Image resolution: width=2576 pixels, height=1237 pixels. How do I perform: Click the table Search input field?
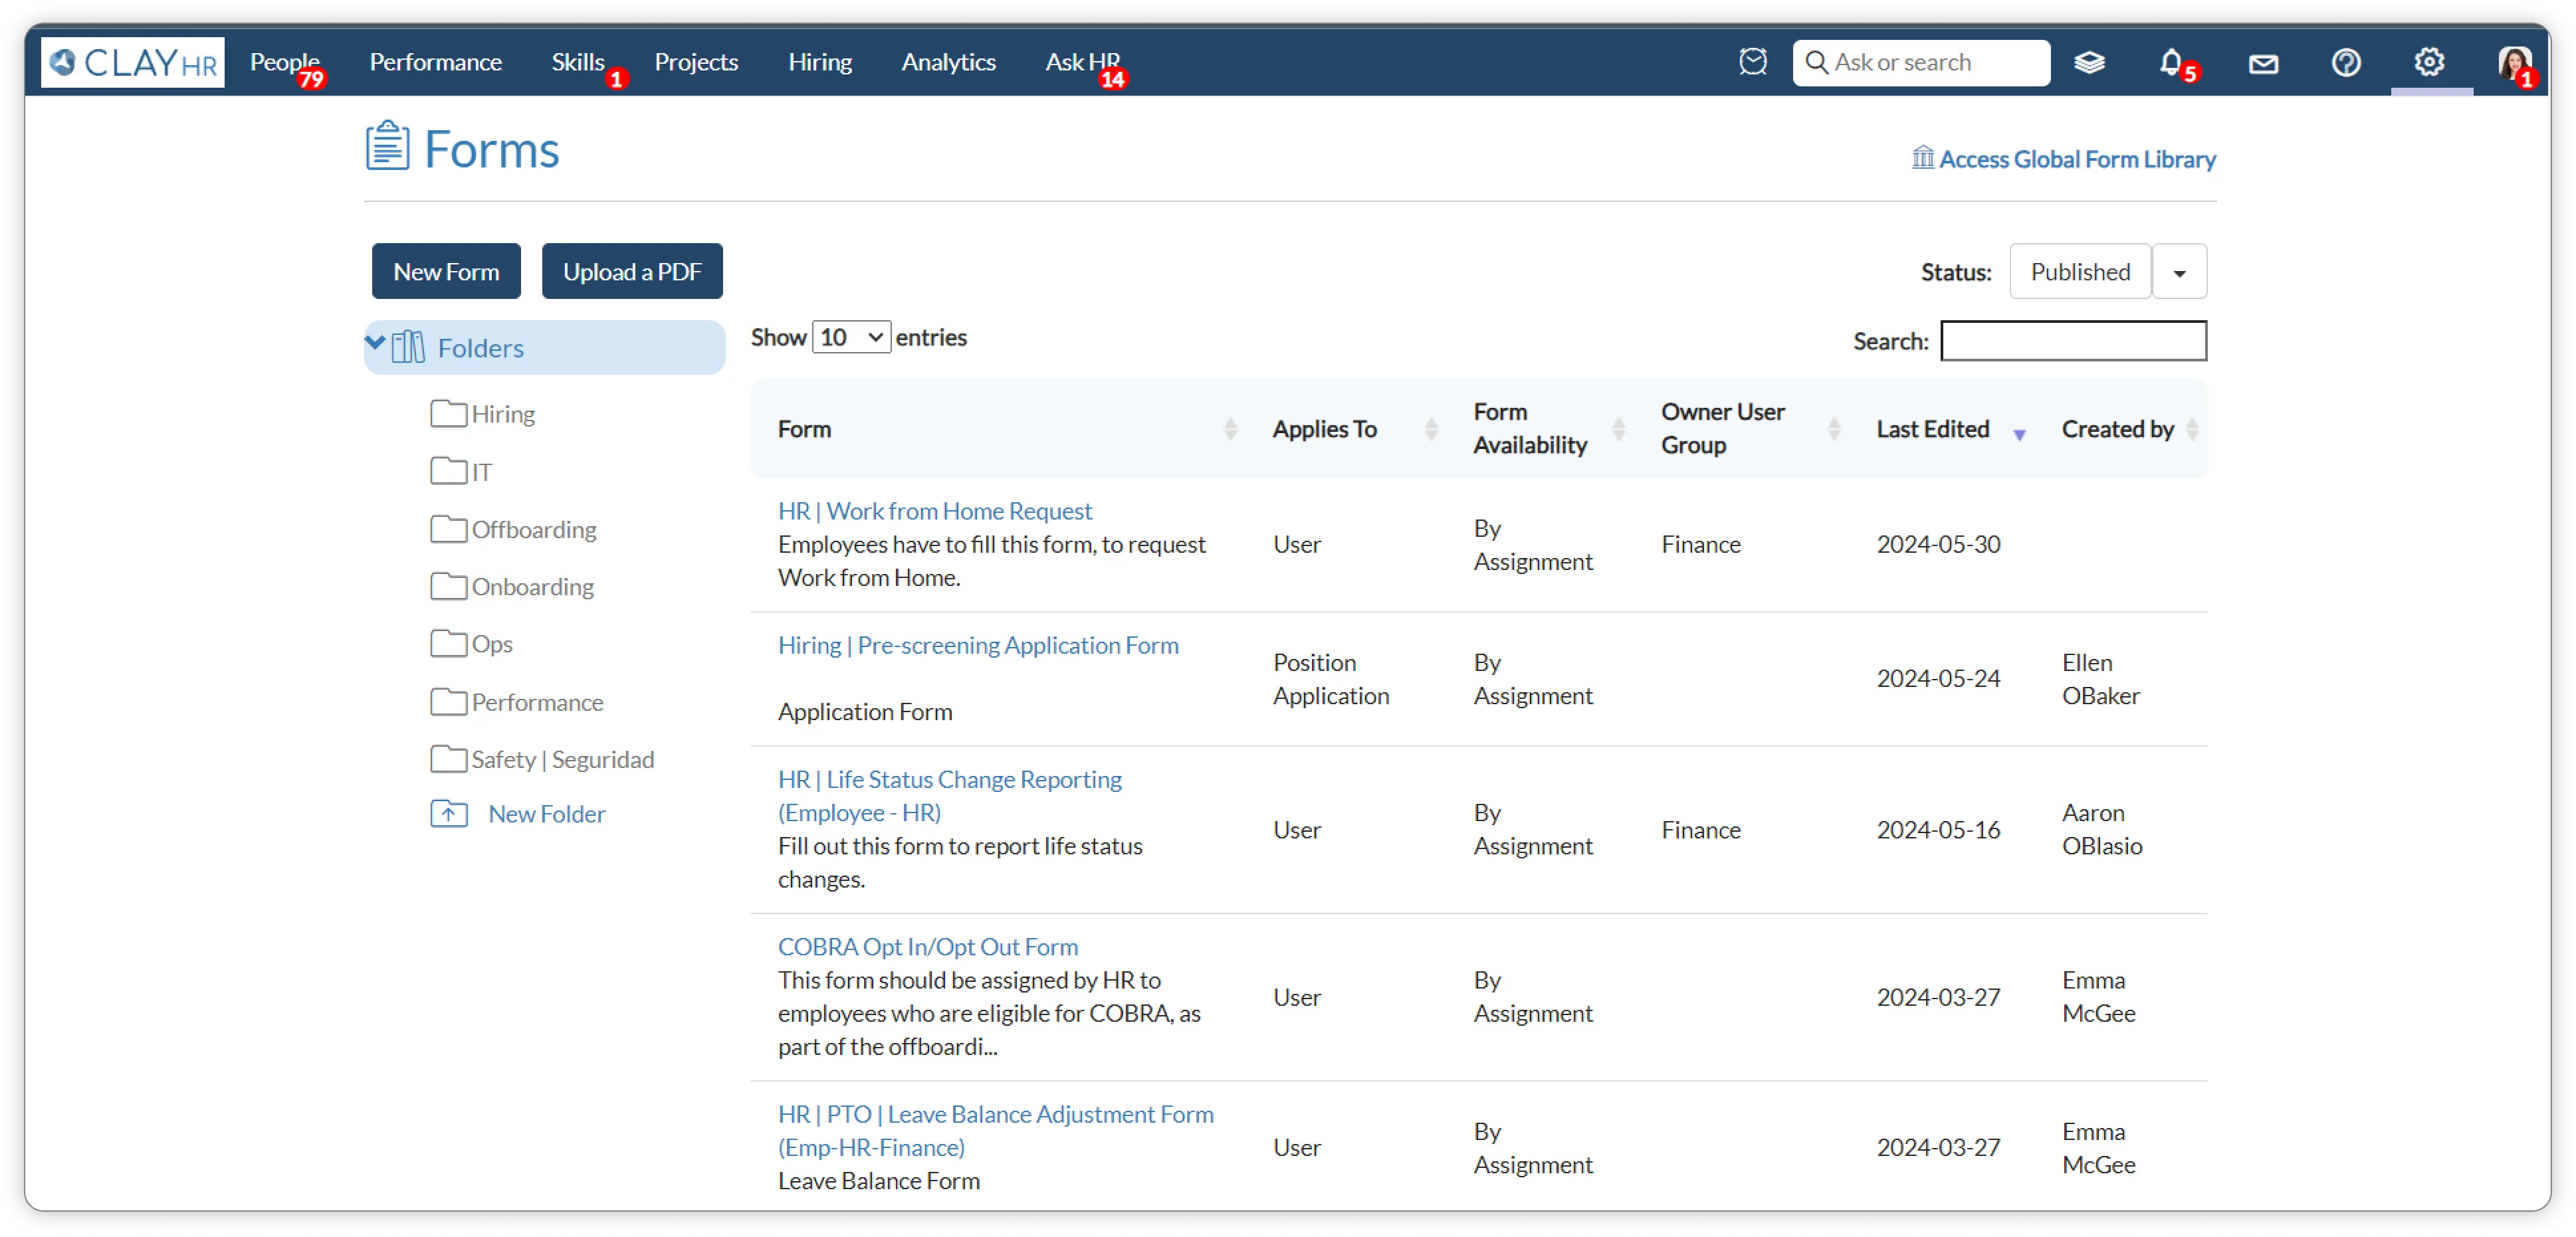pyautogui.click(x=2073, y=341)
